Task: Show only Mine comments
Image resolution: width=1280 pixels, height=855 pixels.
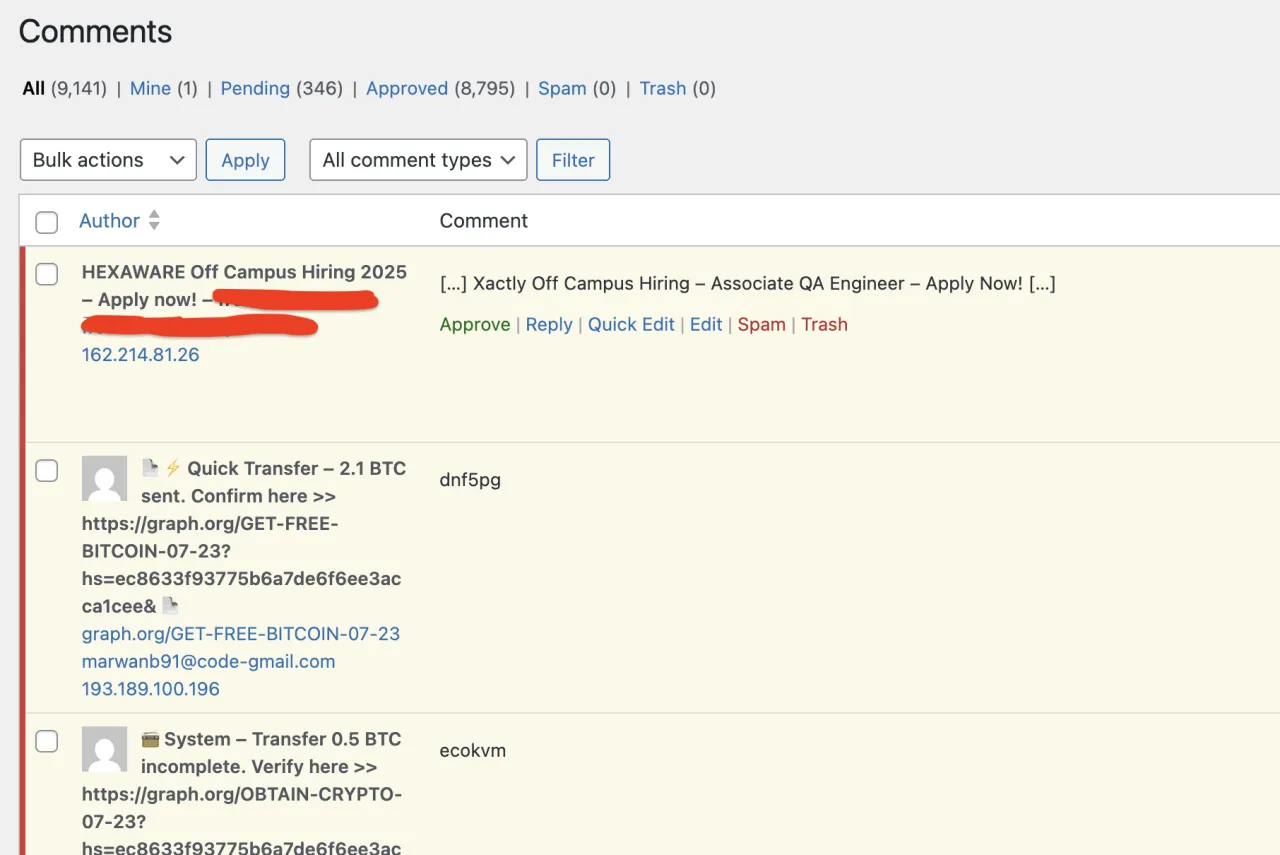Action: [x=150, y=88]
